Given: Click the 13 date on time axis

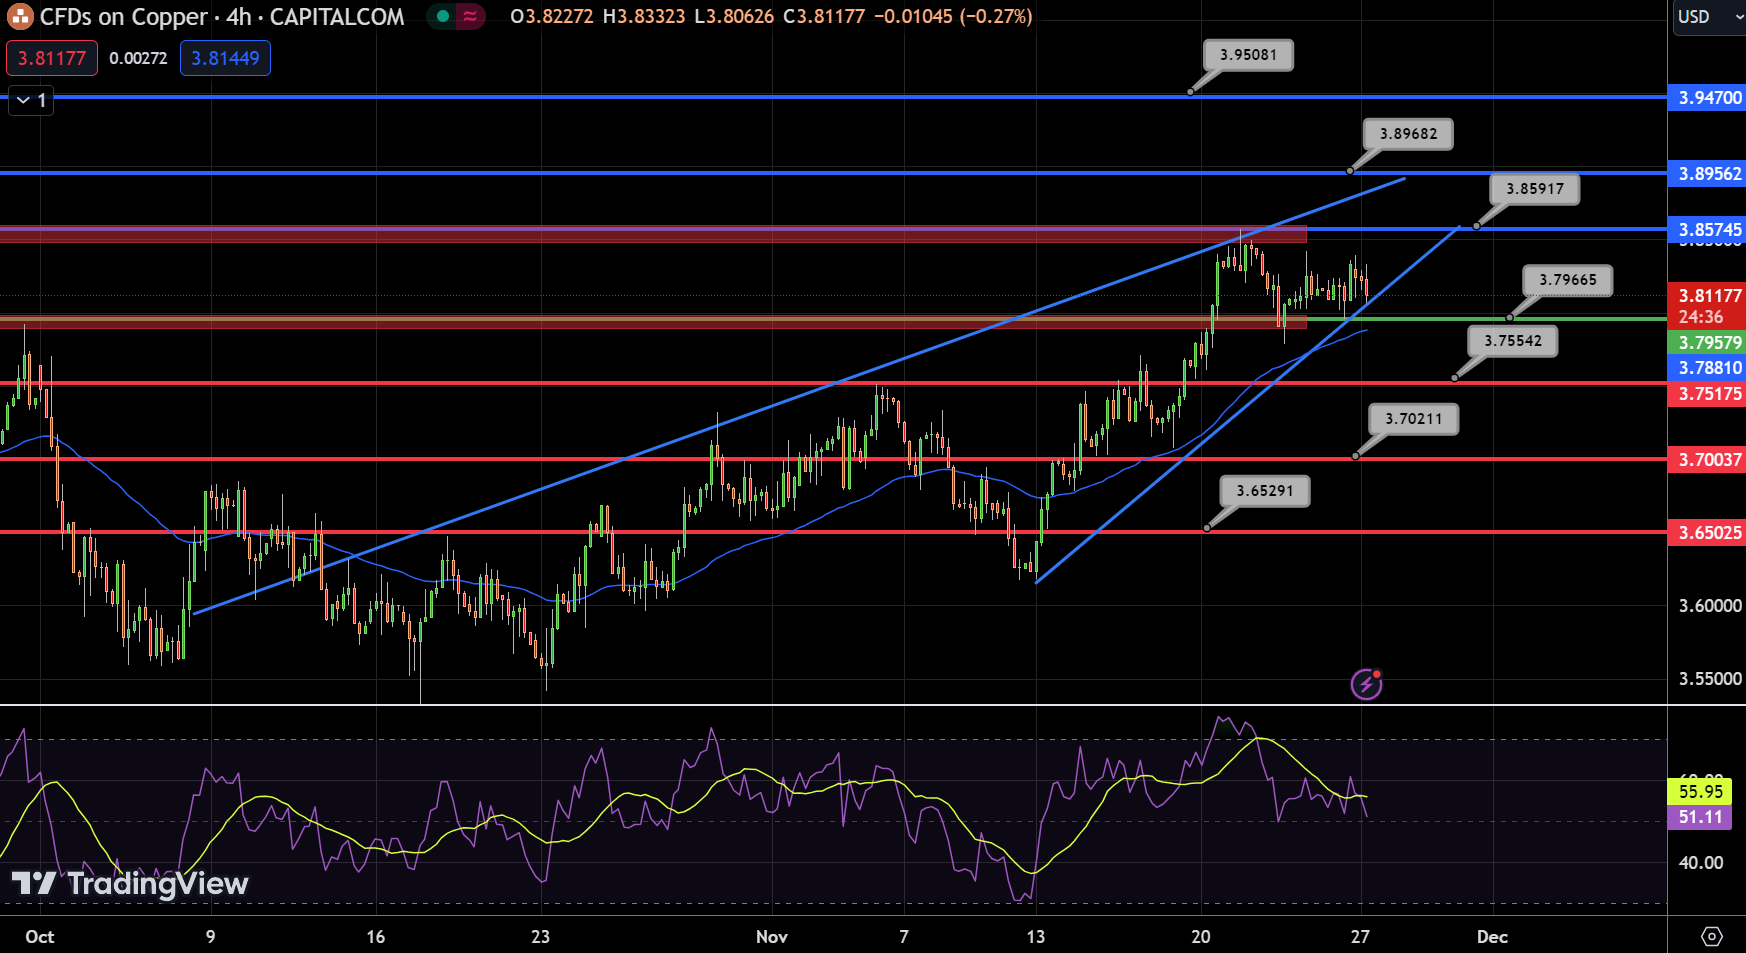Looking at the screenshot, I should point(1036,937).
